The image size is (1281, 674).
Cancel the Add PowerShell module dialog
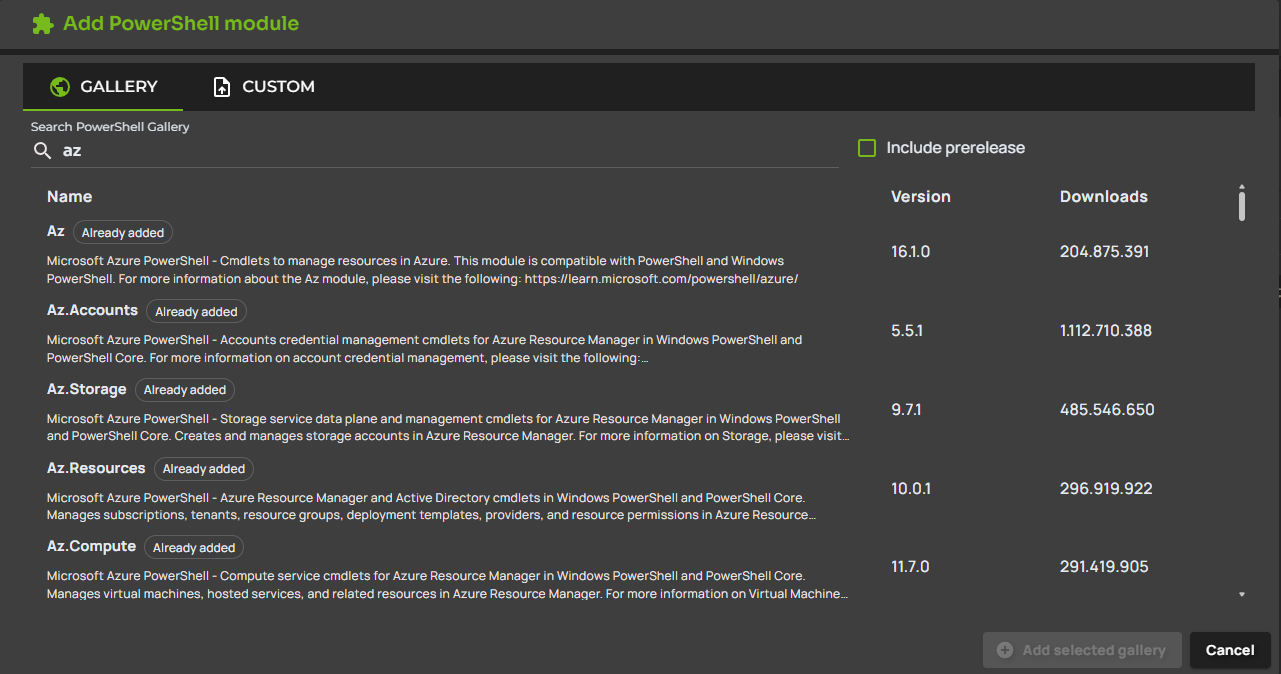coord(1230,650)
